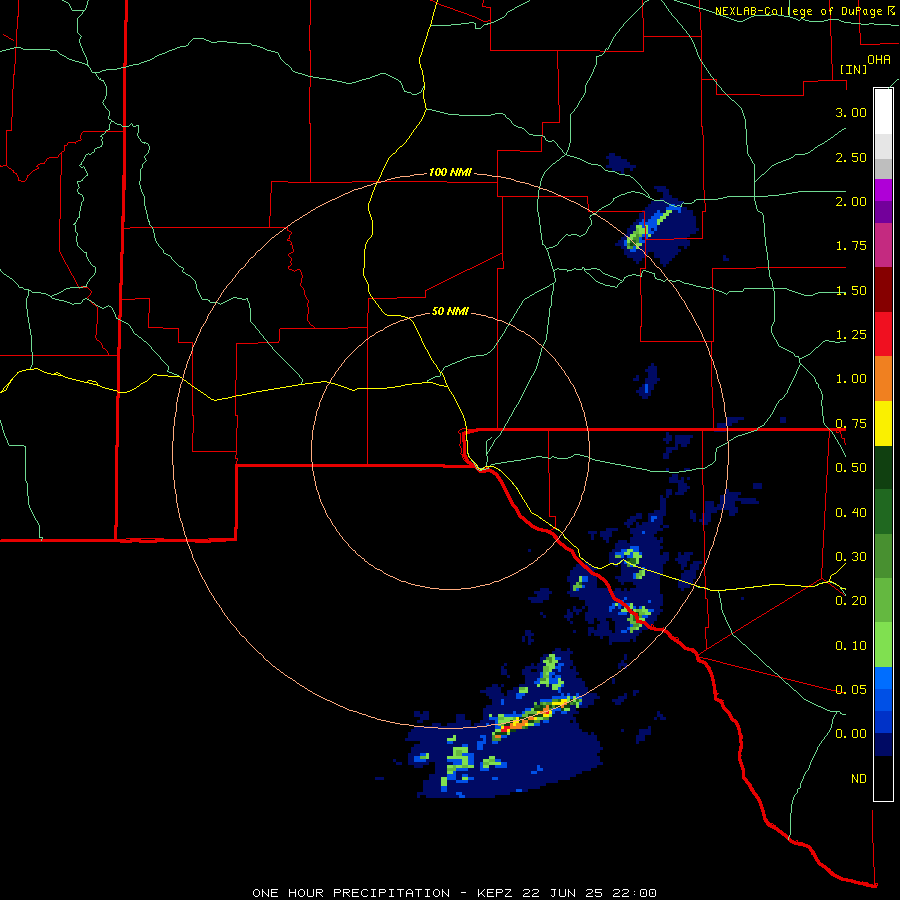Pick the light blue swatch on the legend
The width and height of the screenshot is (900, 900).
click(x=883, y=678)
